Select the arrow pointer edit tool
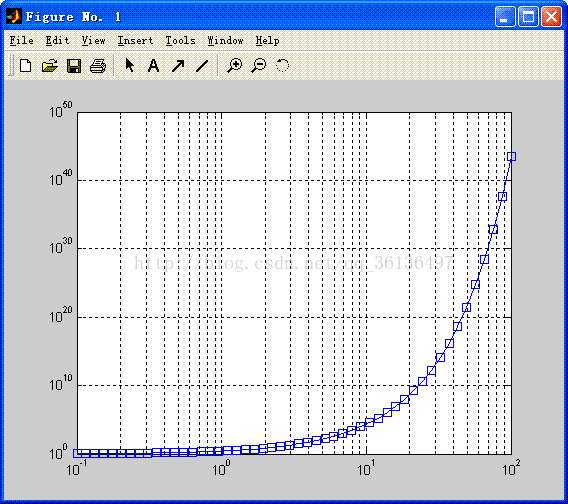This screenshot has height=504, width=568. [129, 66]
